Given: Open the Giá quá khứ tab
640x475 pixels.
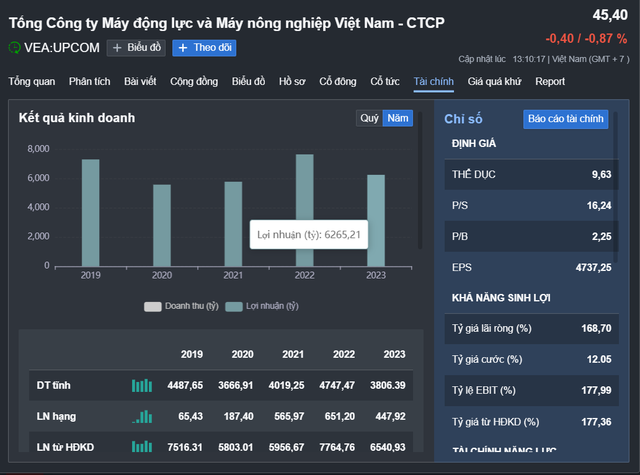Looking at the screenshot, I should 496,81.
